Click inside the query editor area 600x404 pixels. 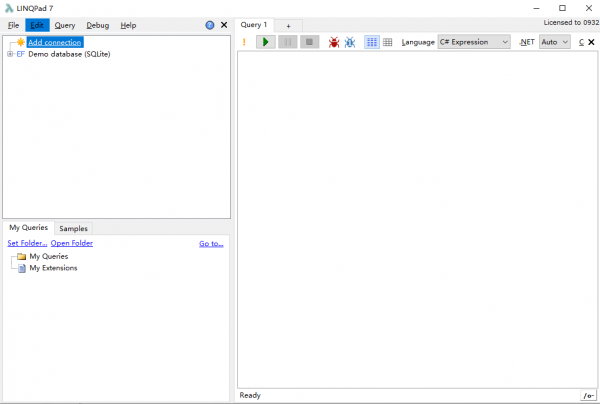[417, 220]
